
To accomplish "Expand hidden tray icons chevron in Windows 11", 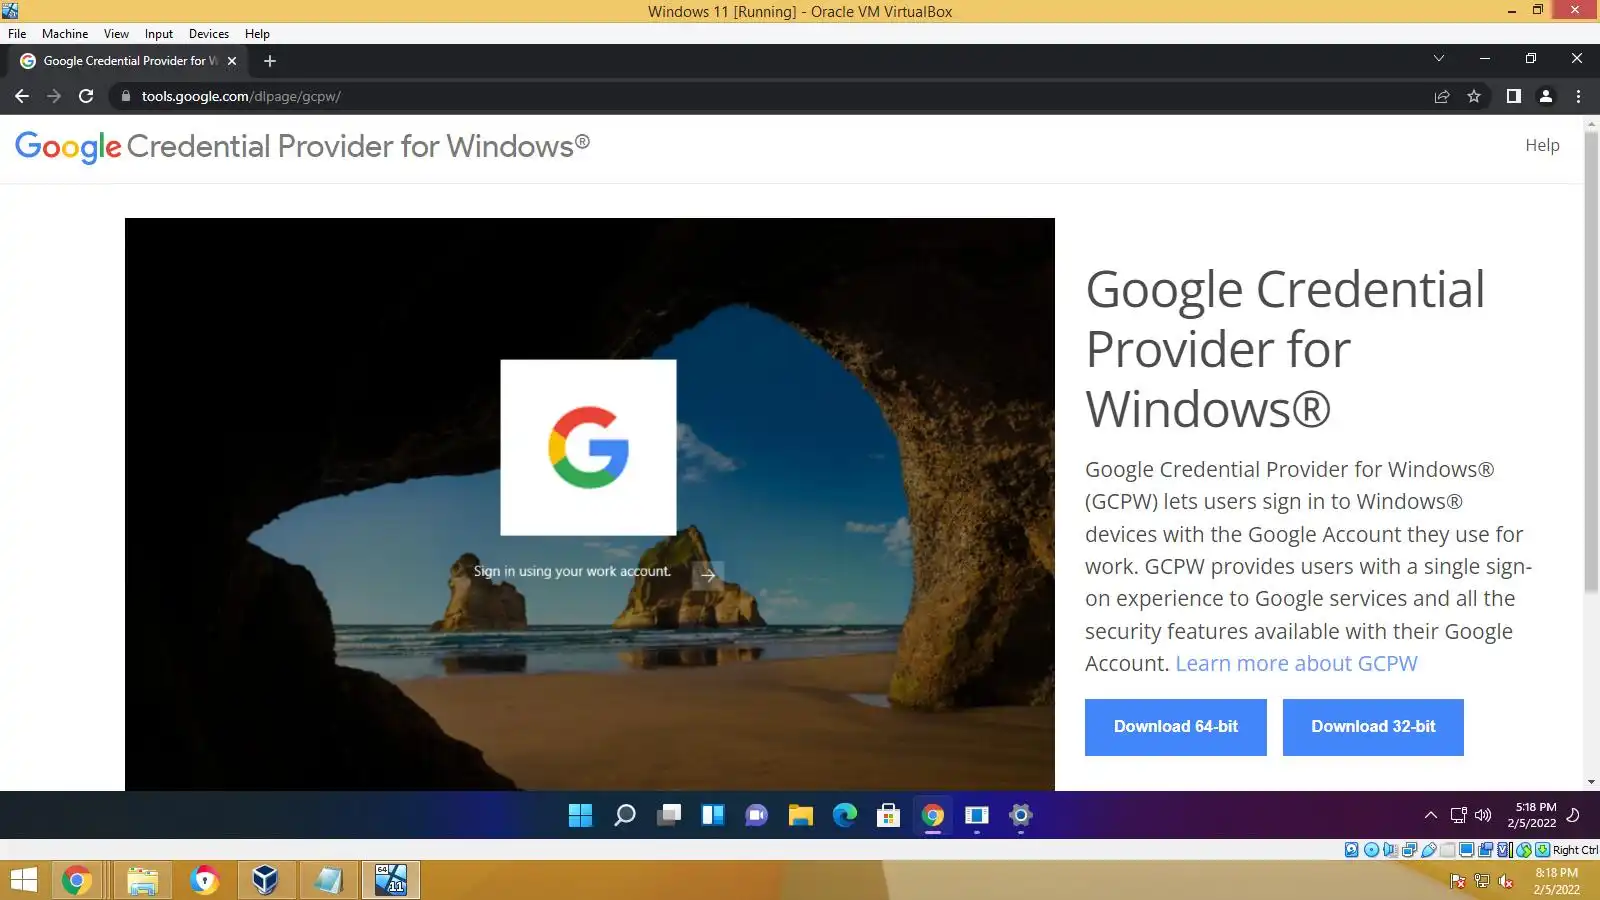I will coord(1431,815).
